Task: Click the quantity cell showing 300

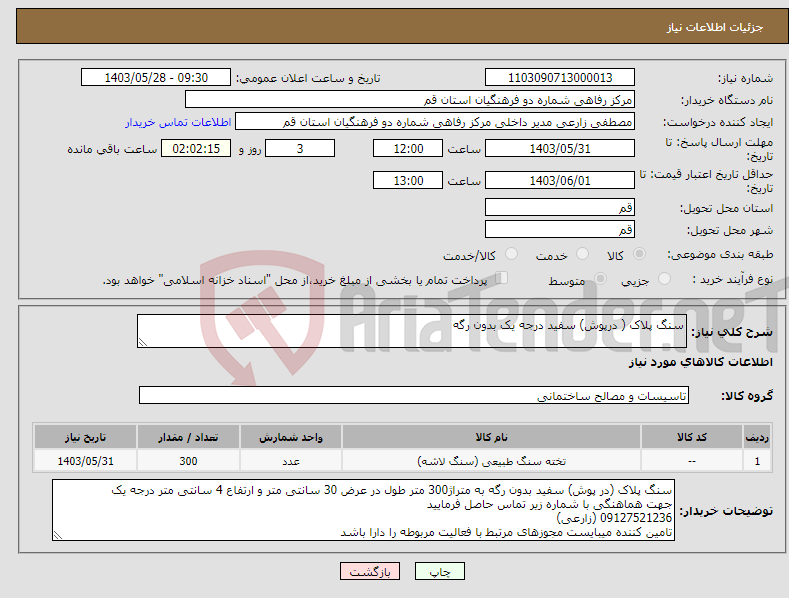Action: [188, 461]
